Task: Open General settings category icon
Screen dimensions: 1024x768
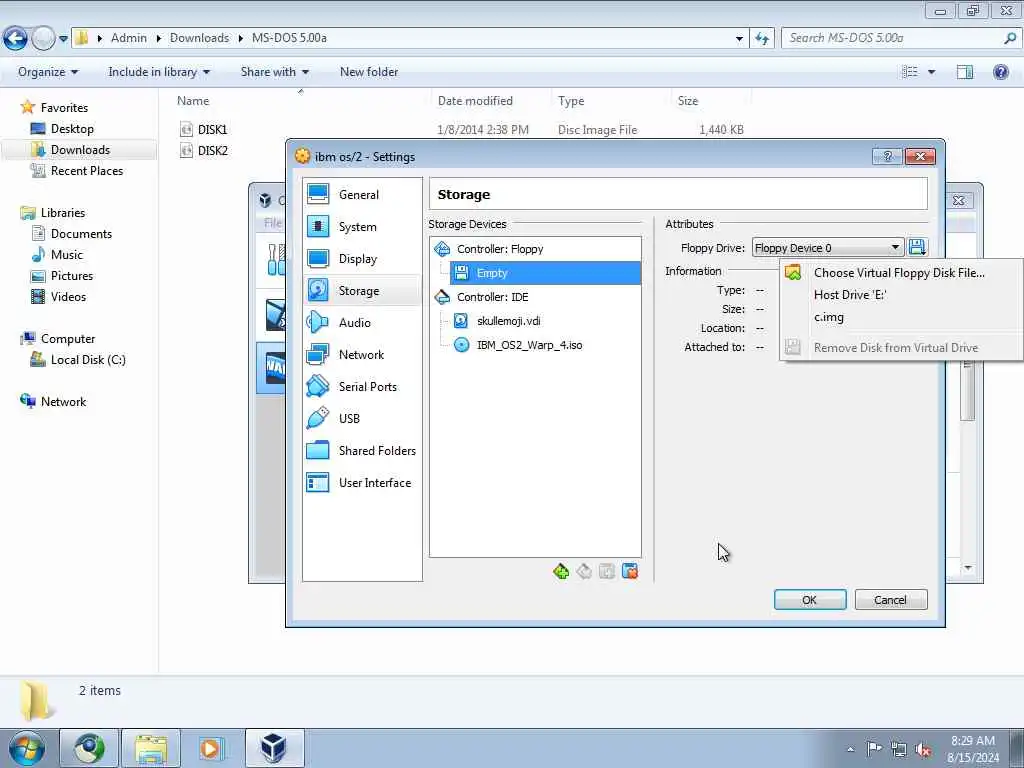Action: tap(318, 194)
